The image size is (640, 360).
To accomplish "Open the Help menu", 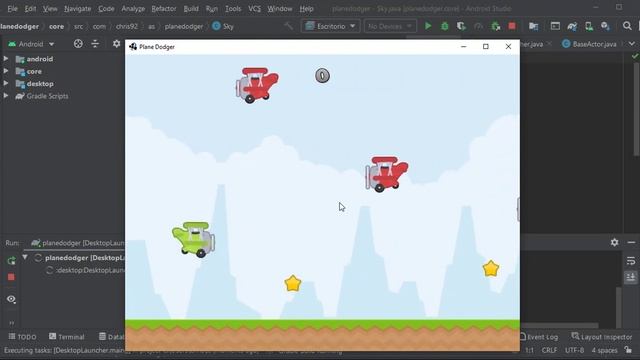I will click(307, 9).
